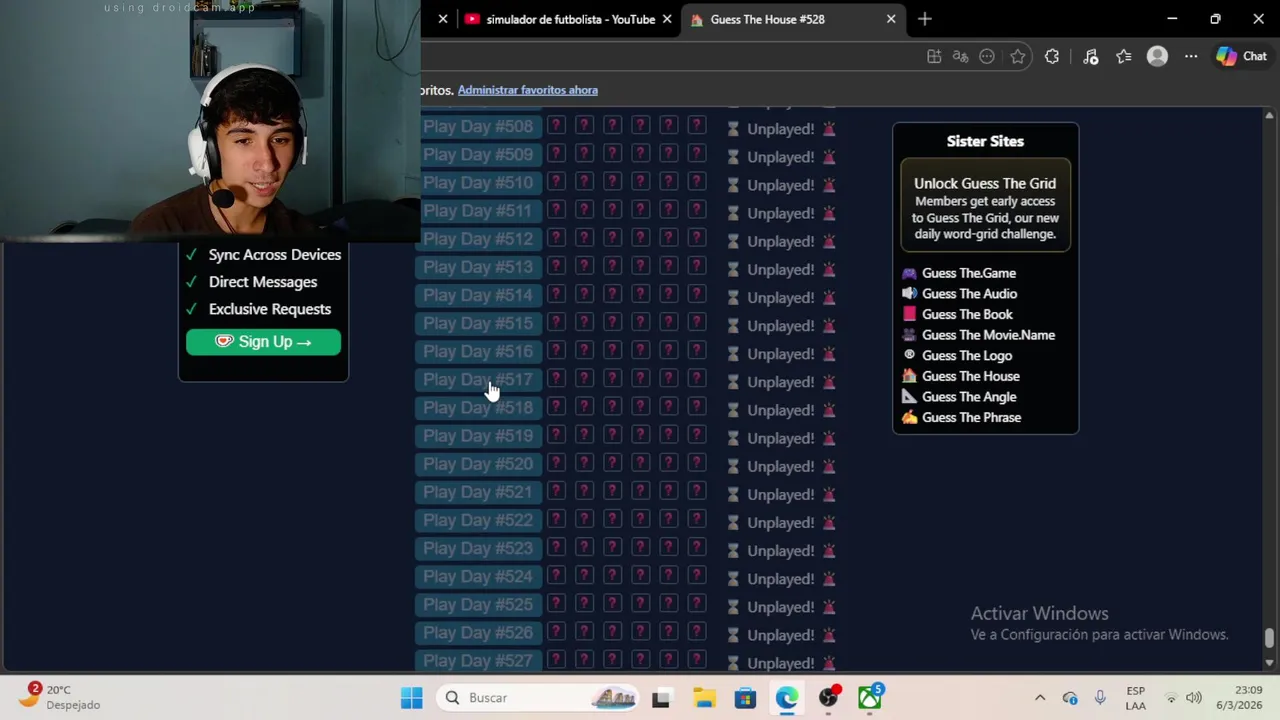Select the Guess The House #528 tab
Screen dimensions: 1280x720
click(768, 19)
